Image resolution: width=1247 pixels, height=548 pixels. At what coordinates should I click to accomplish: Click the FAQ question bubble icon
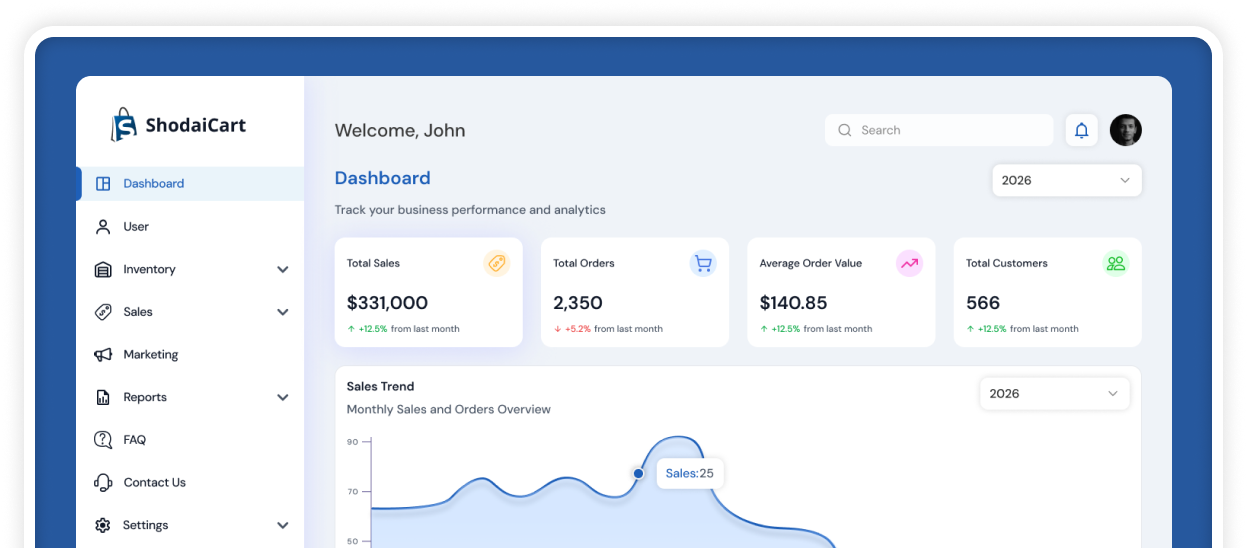pyautogui.click(x=103, y=440)
